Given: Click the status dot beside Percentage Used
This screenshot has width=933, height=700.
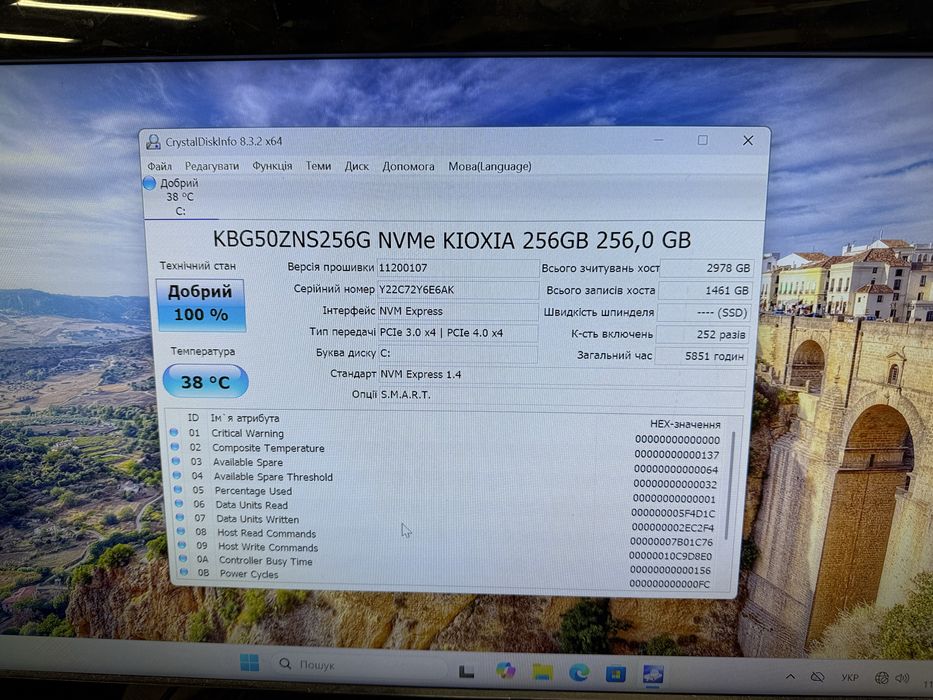Looking at the screenshot, I should pyautogui.click(x=179, y=490).
